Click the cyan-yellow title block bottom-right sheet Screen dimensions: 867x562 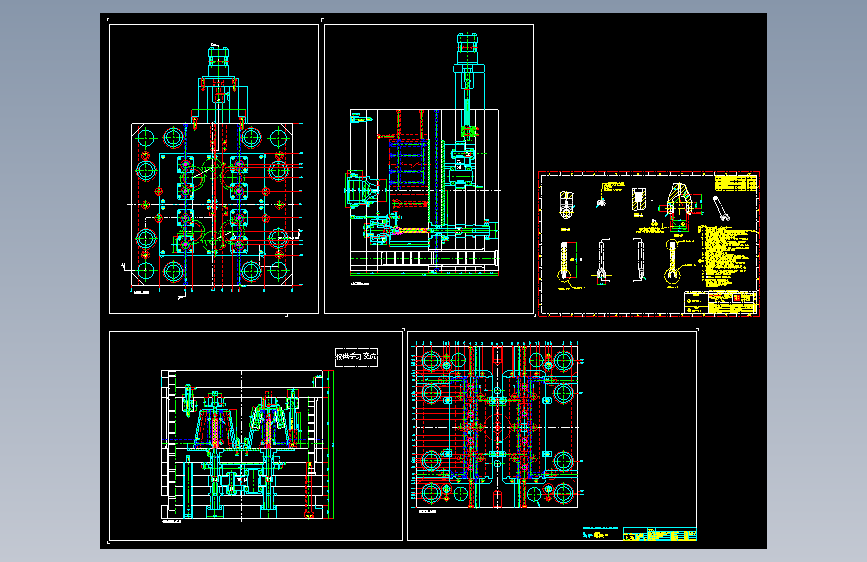click(660, 534)
